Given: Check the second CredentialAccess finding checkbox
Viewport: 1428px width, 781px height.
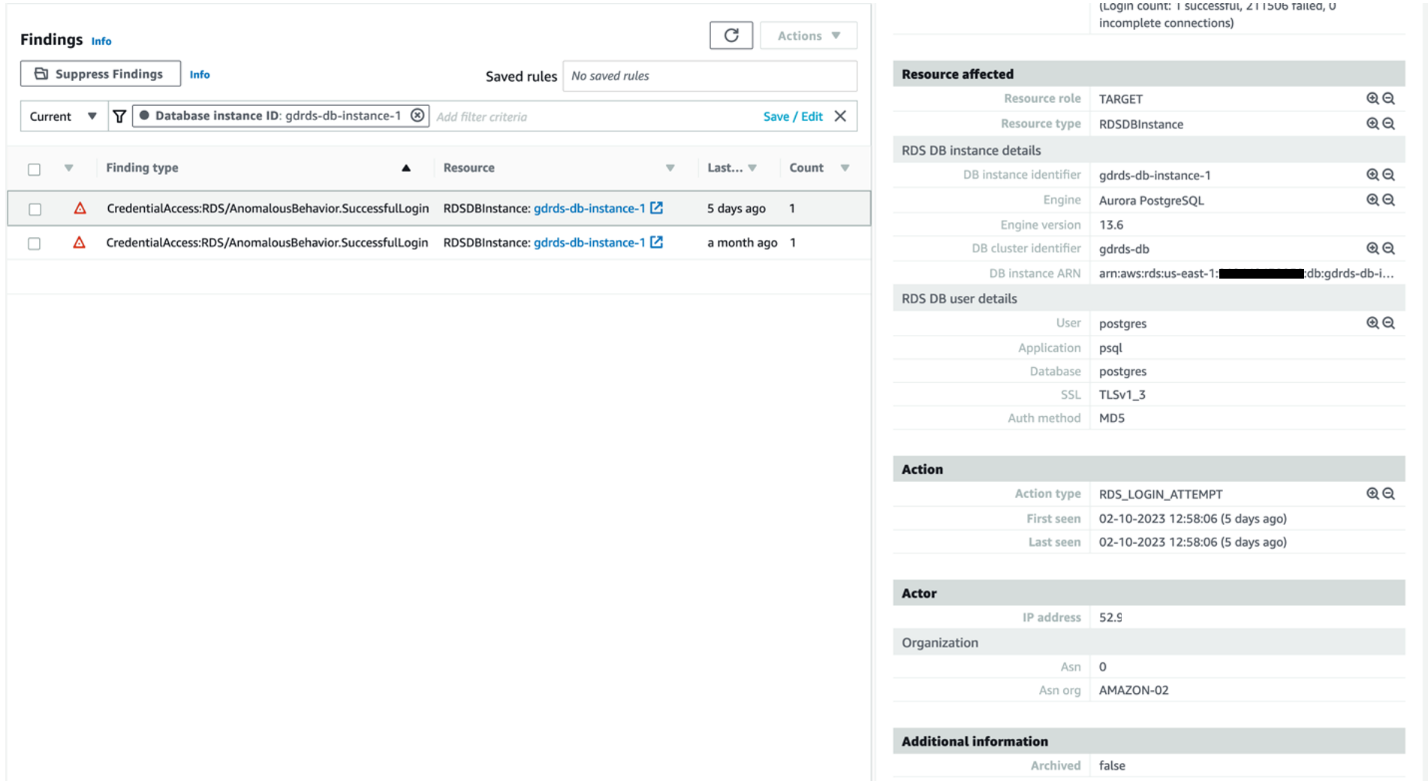Looking at the screenshot, I should 34,242.
